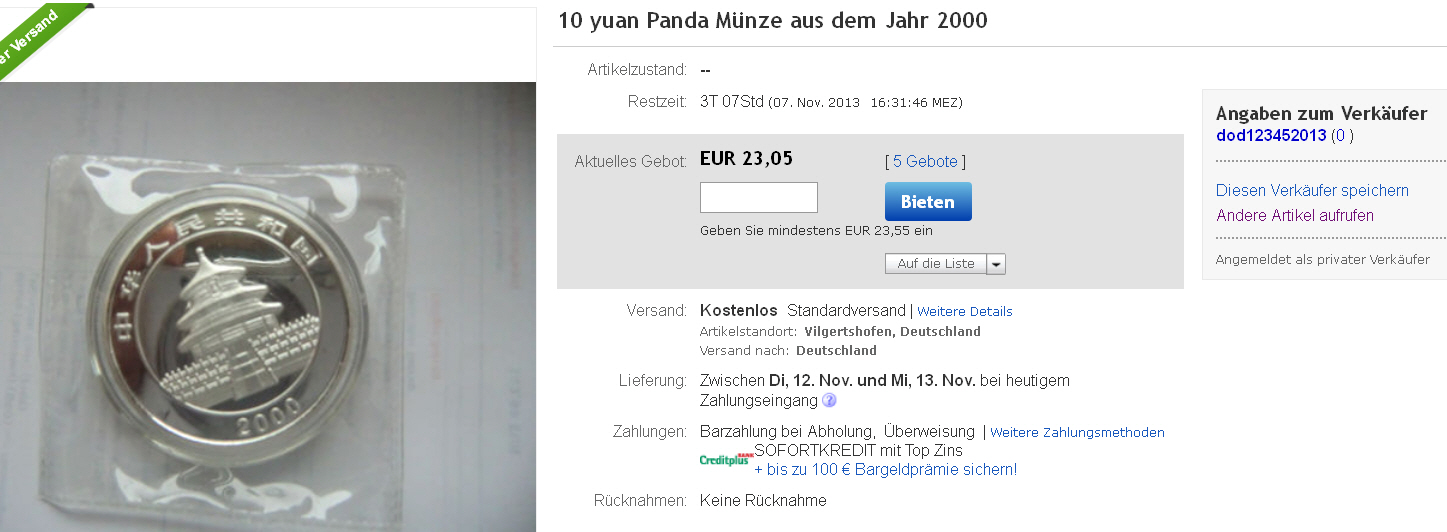The height and width of the screenshot is (532, 1447).
Task: Open the dropdown arrow beside Auf die Liste
Action: click(996, 264)
